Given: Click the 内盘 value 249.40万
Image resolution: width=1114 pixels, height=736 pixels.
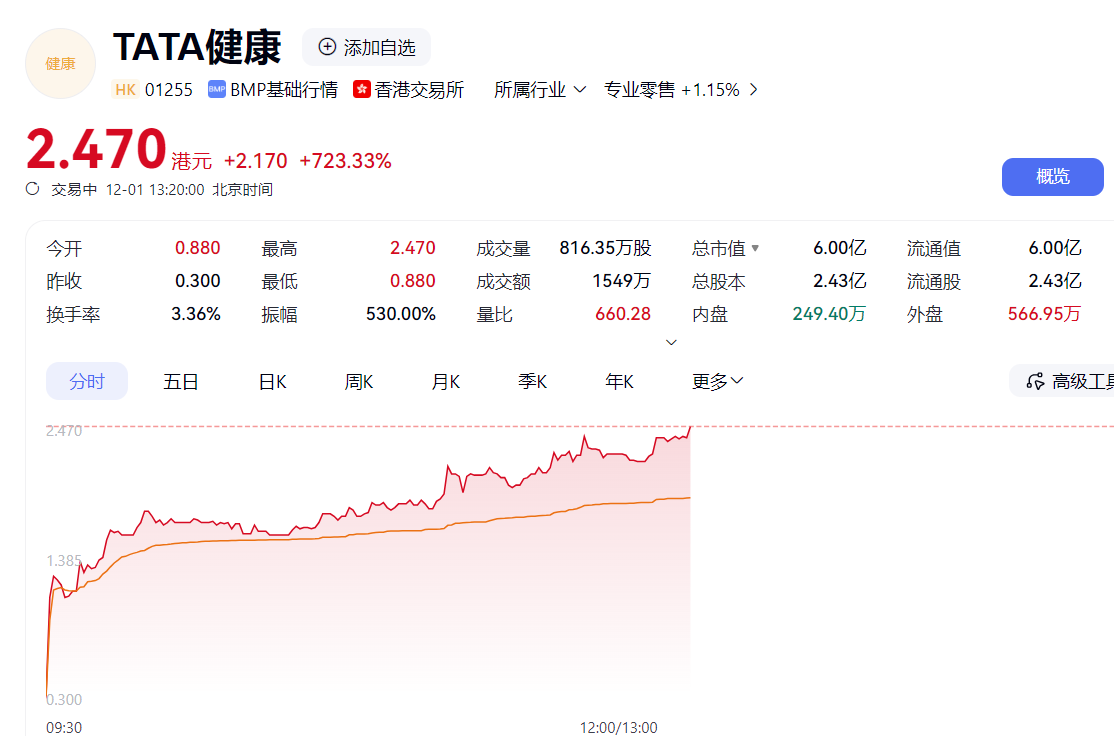Looking at the screenshot, I should click(x=829, y=314).
